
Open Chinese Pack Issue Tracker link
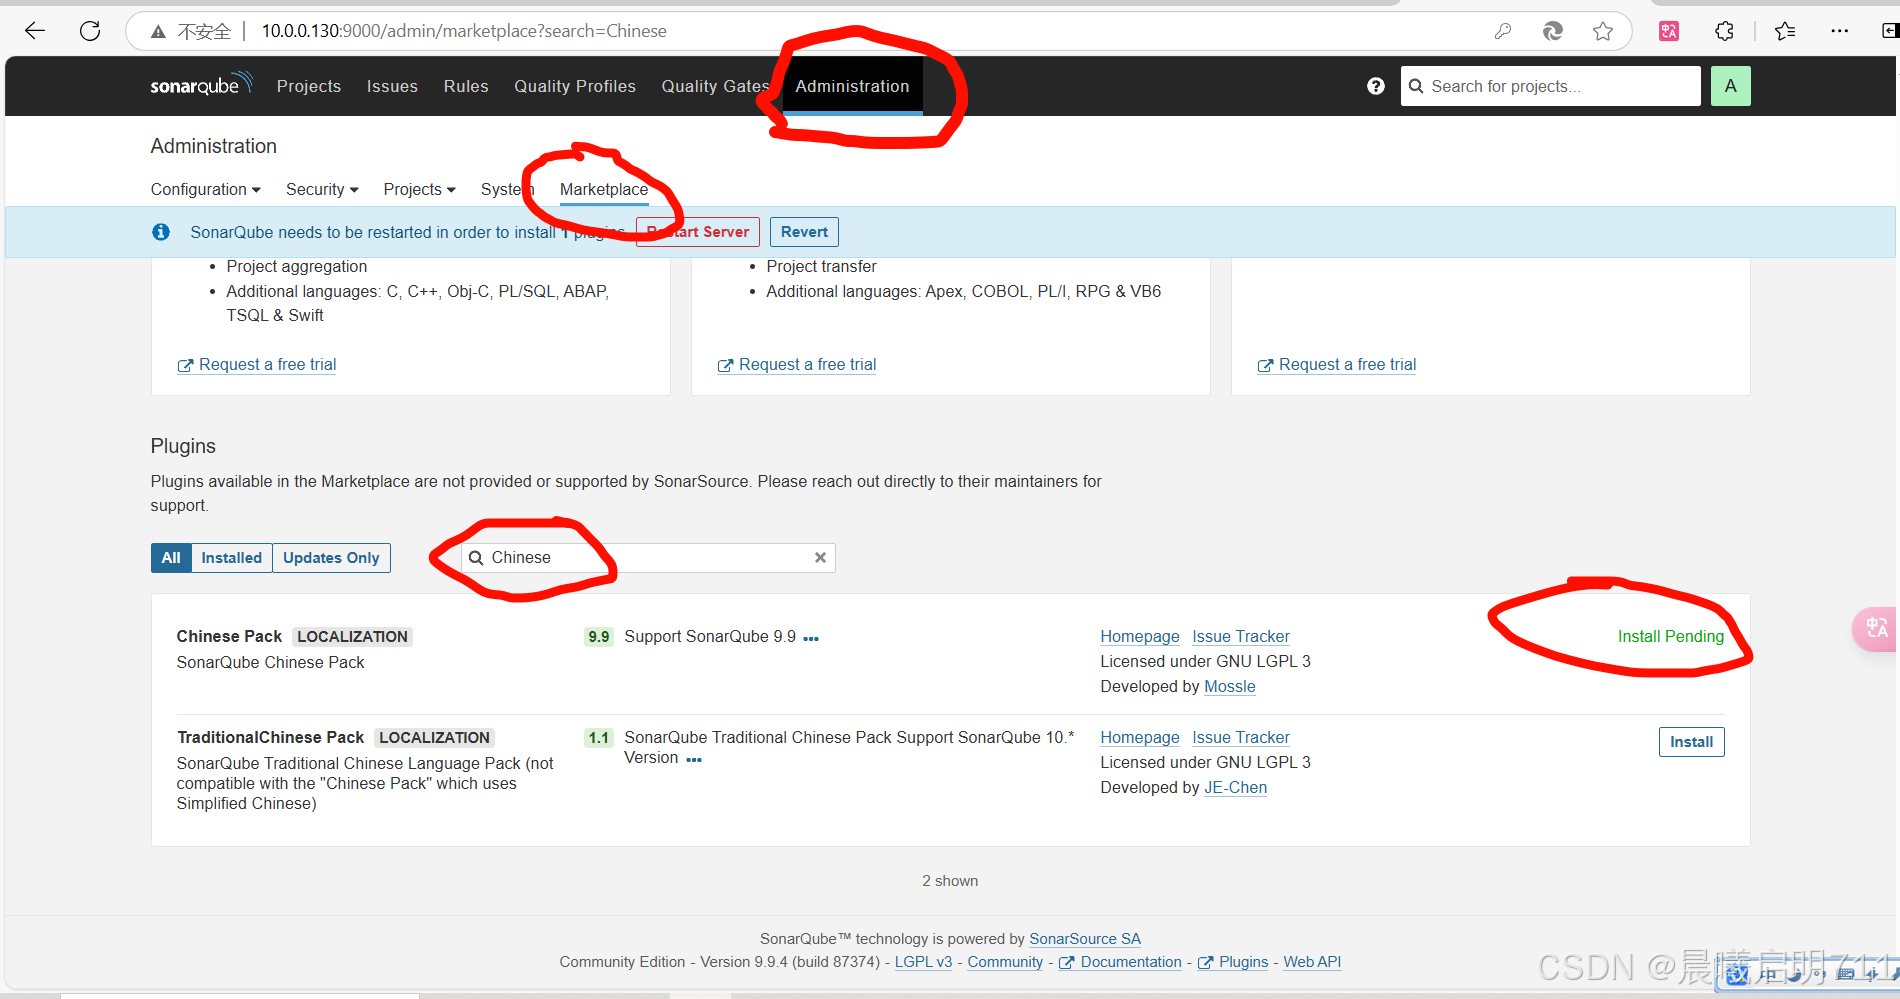[x=1241, y=637]
